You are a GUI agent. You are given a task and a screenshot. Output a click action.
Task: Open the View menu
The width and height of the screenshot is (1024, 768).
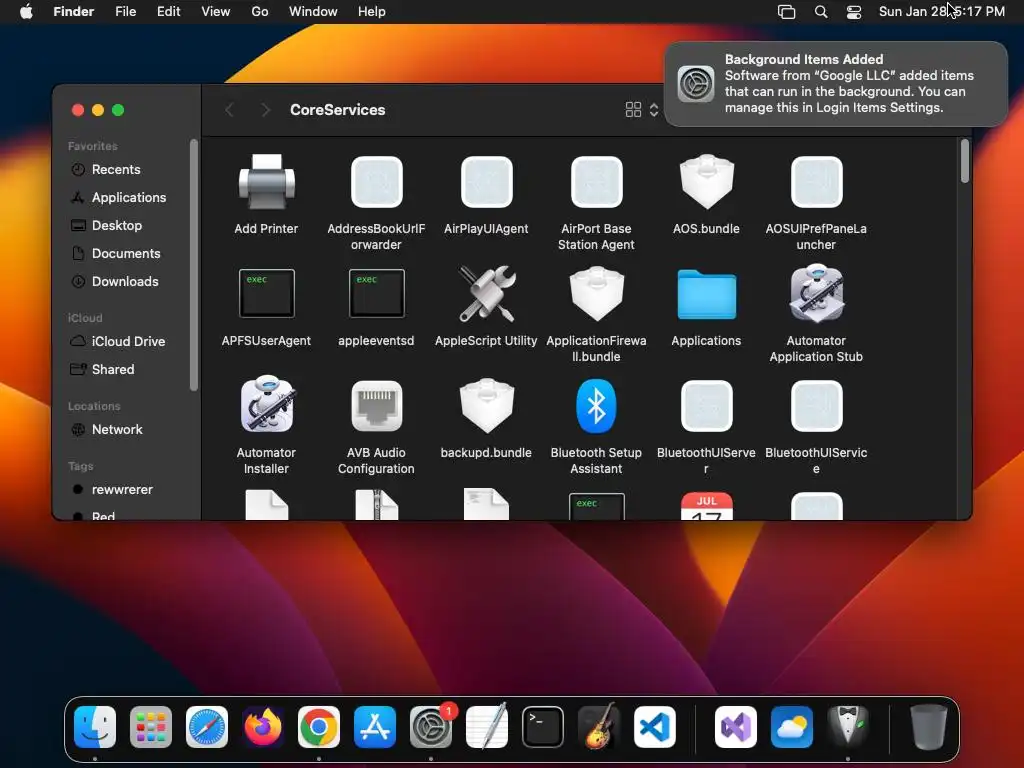click(216, 12)
